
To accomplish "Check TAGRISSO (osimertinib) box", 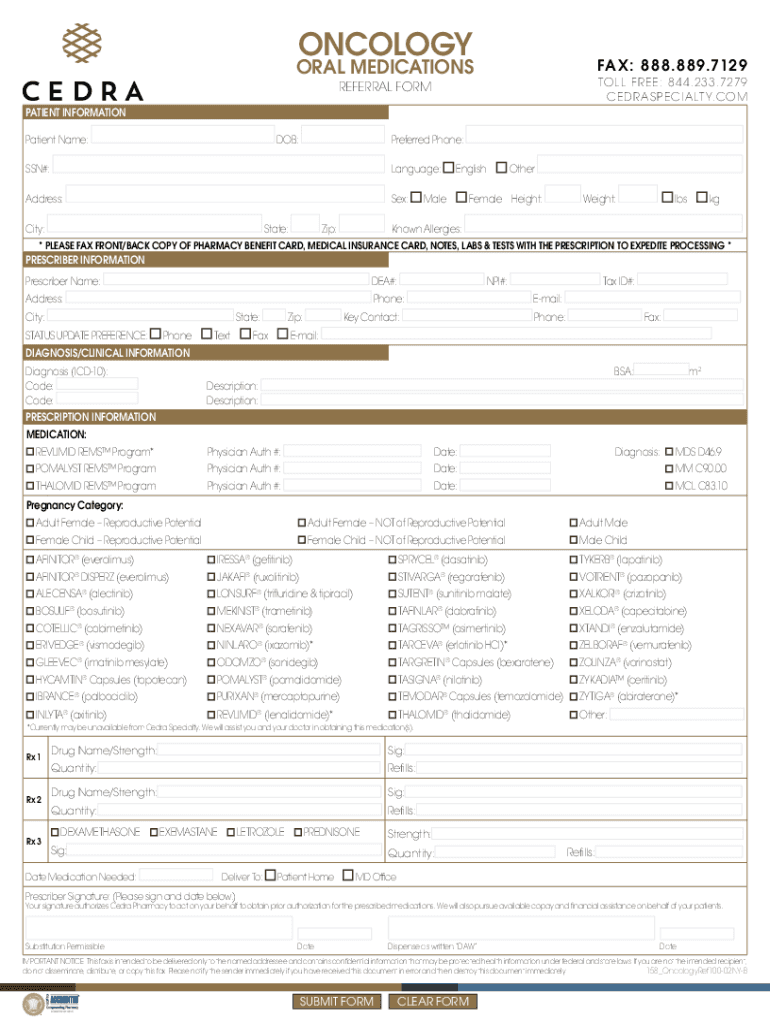I will click(393, 628).
